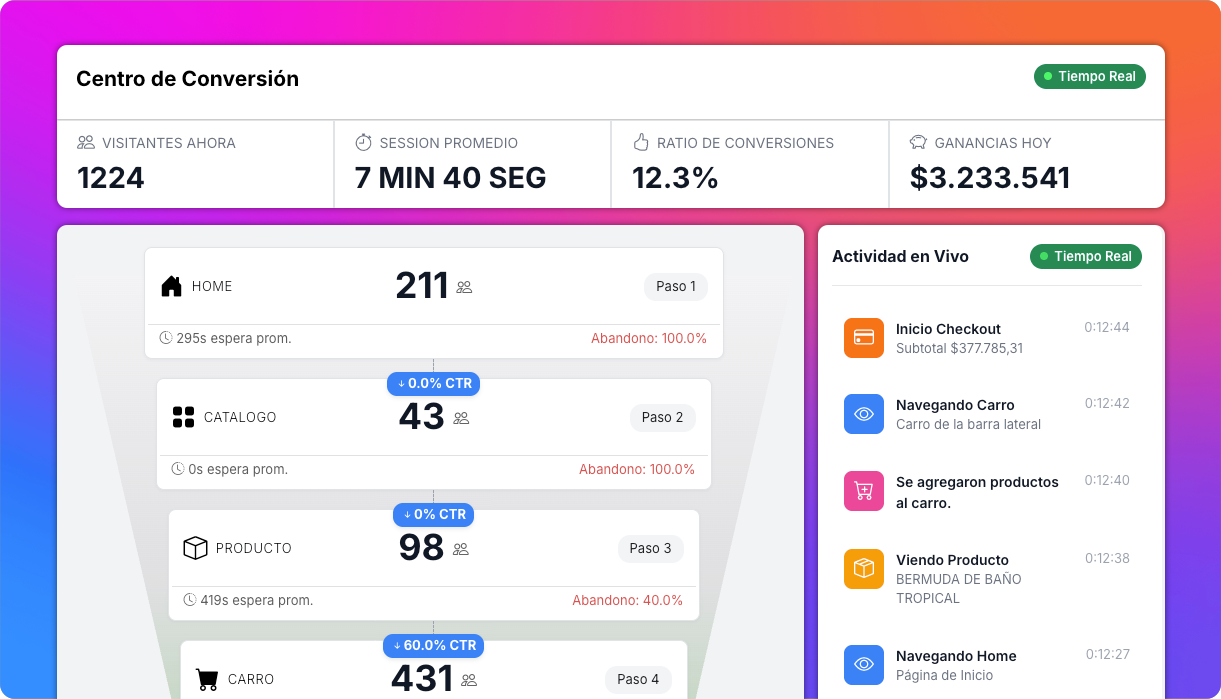
Task: Click the Paso 1 badge
Action: 676,287
